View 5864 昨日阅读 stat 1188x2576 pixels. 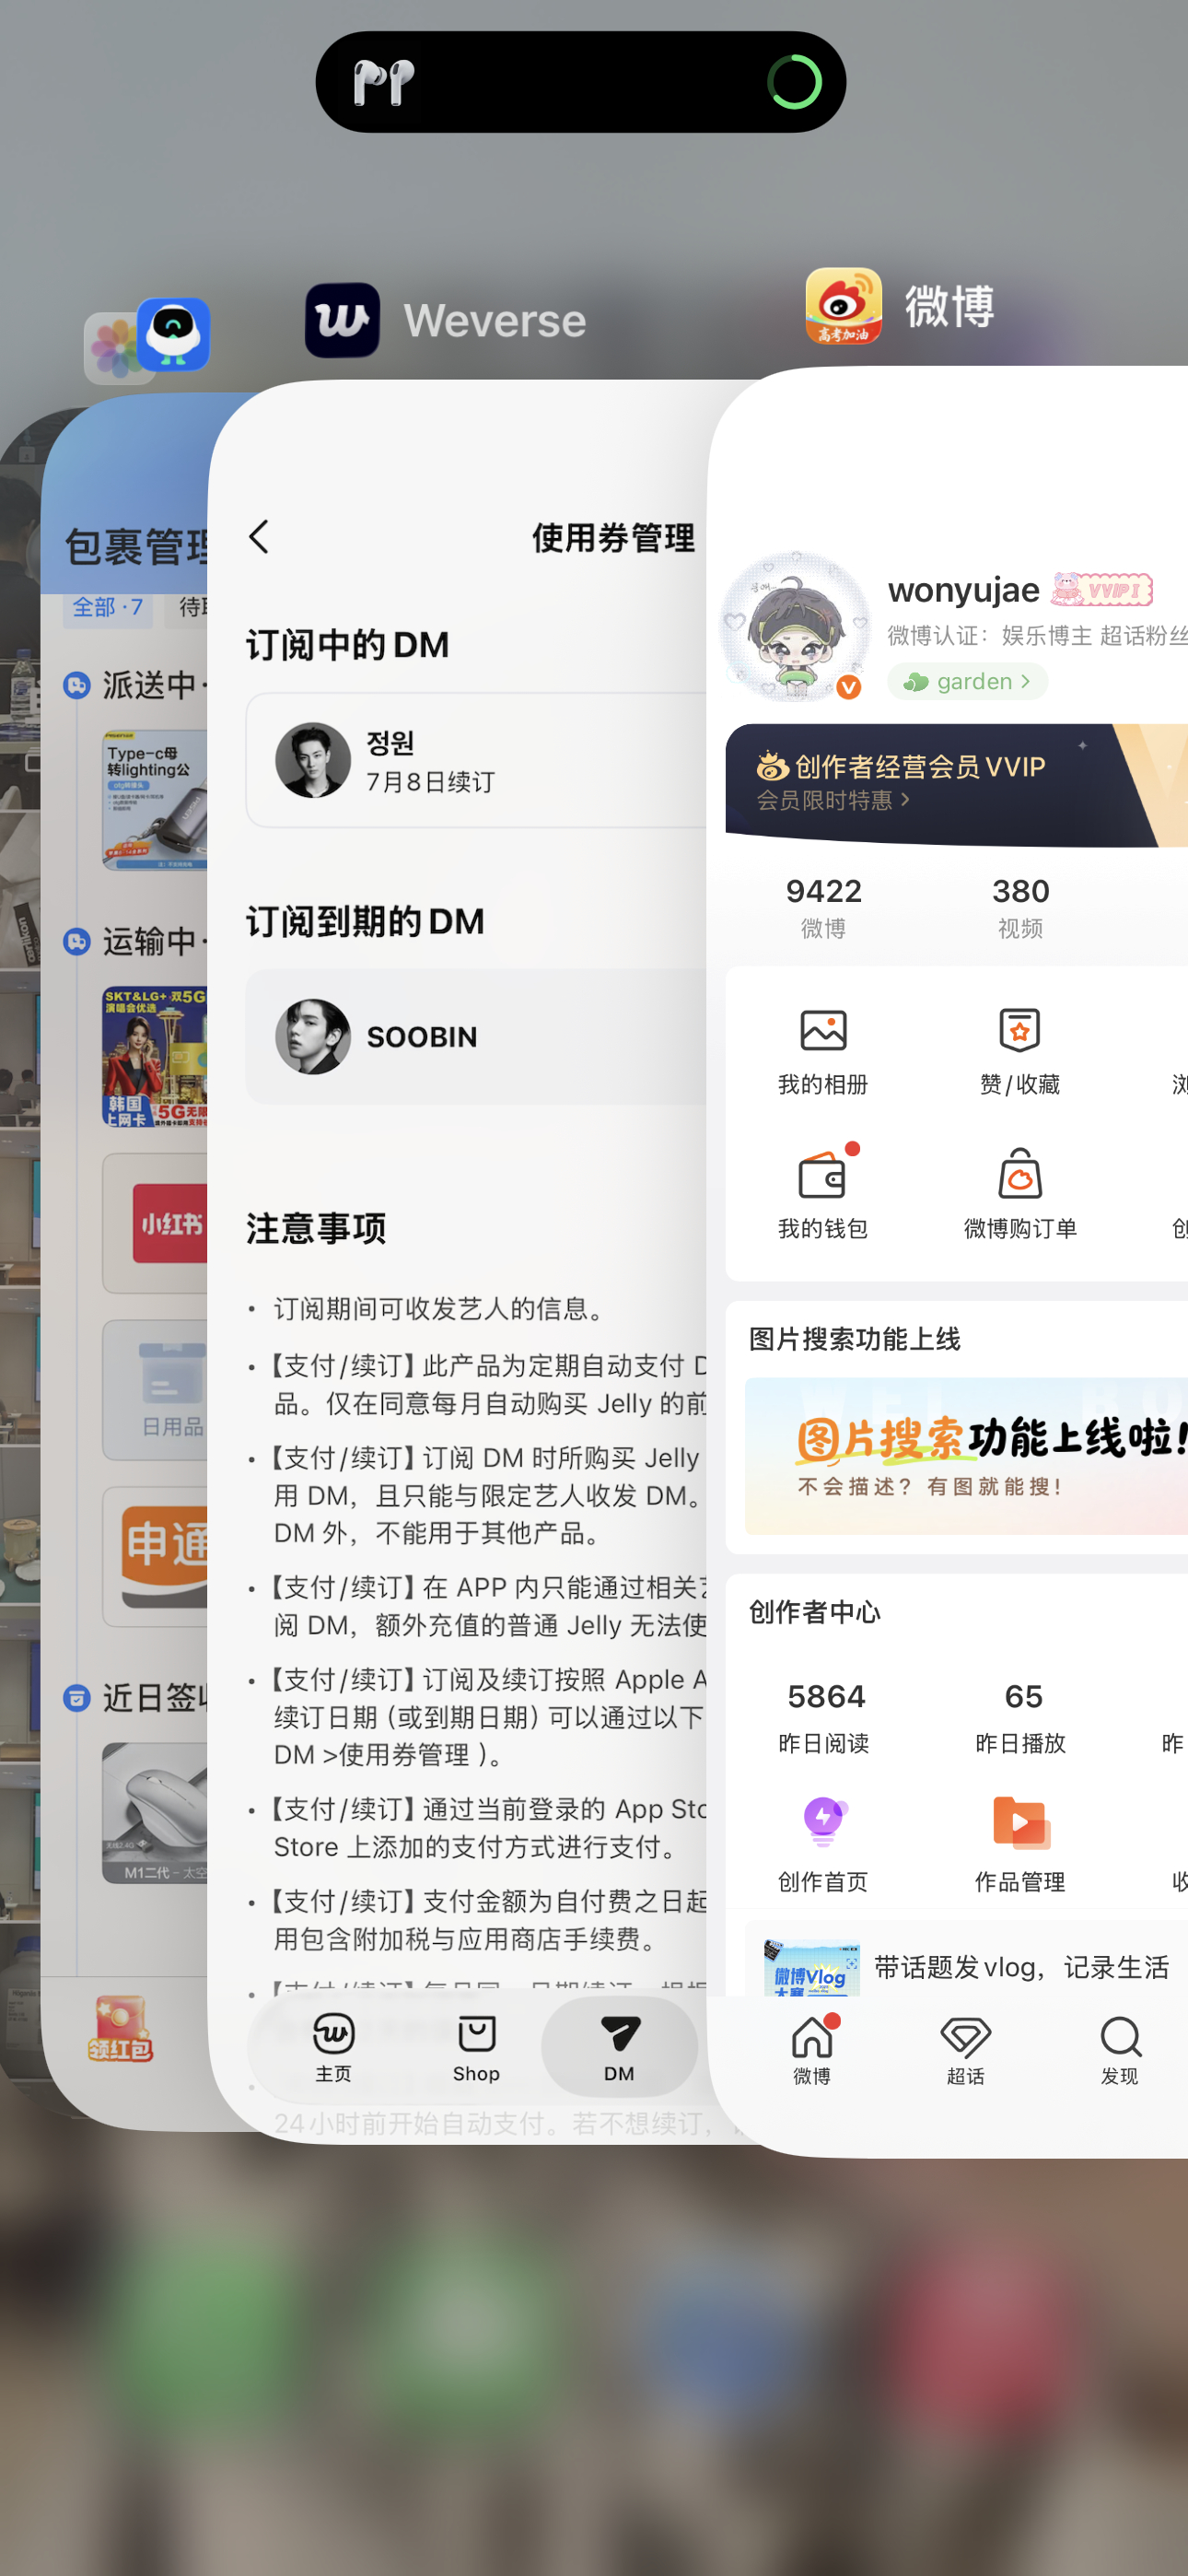(x=824, y=1717)
